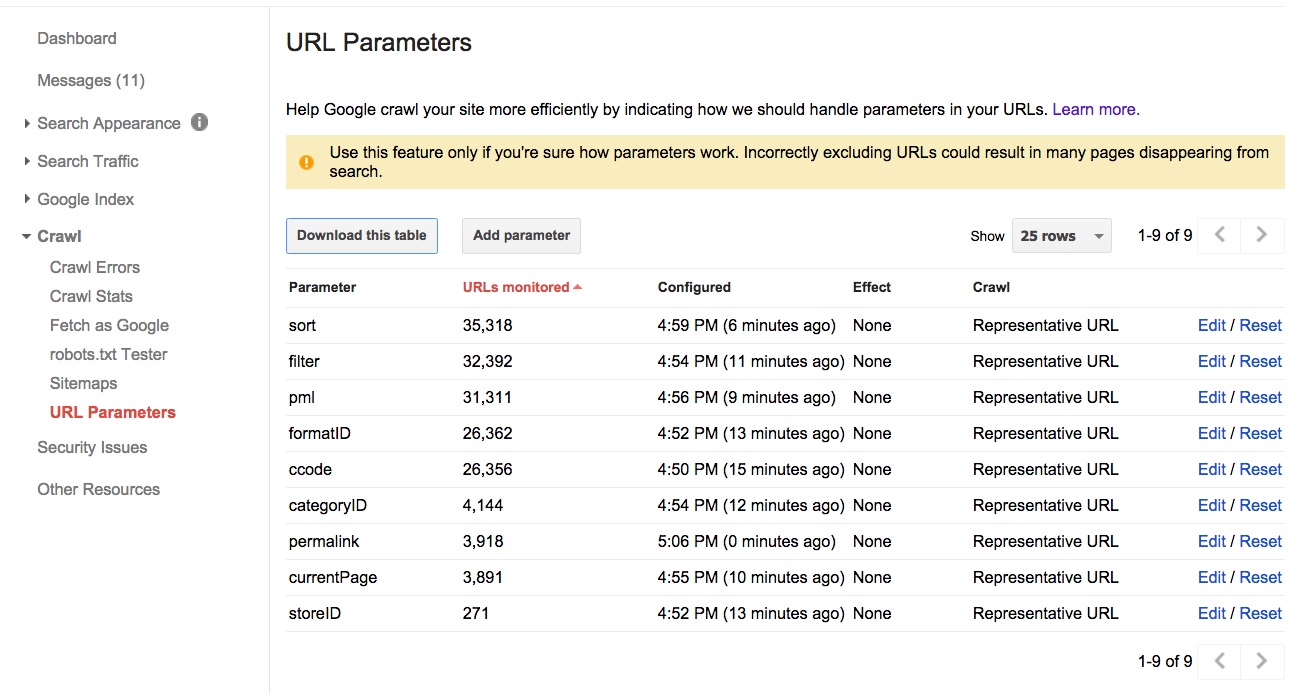Image resolution: width=1304 pixels, height=700 pixels.
Task: Click the top previous-page arrow
Action: [1219, 235]
